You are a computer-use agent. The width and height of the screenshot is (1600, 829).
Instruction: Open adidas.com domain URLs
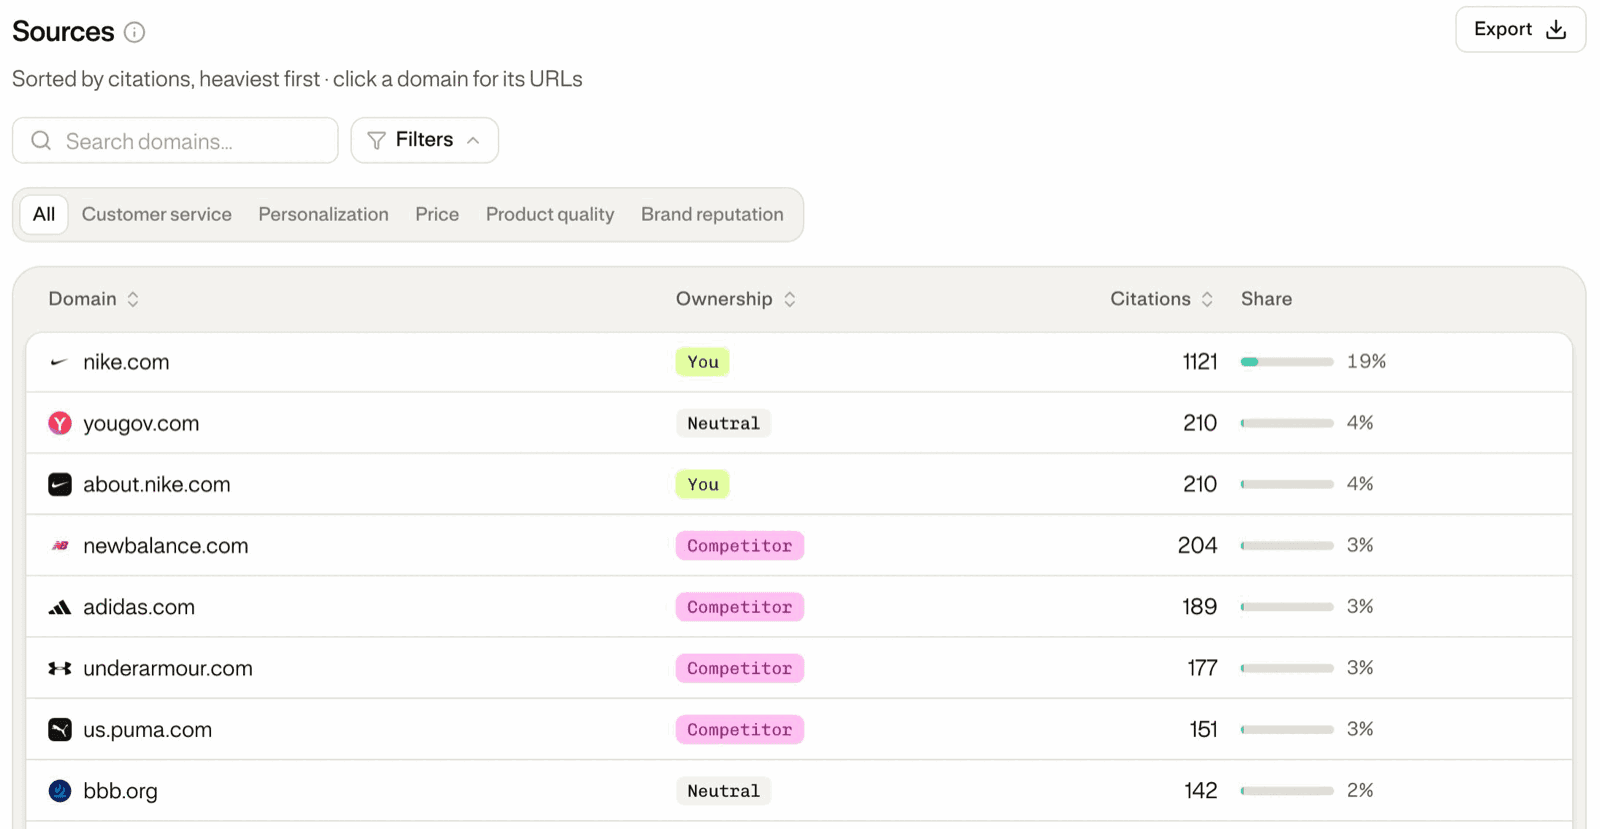(139, 607)
